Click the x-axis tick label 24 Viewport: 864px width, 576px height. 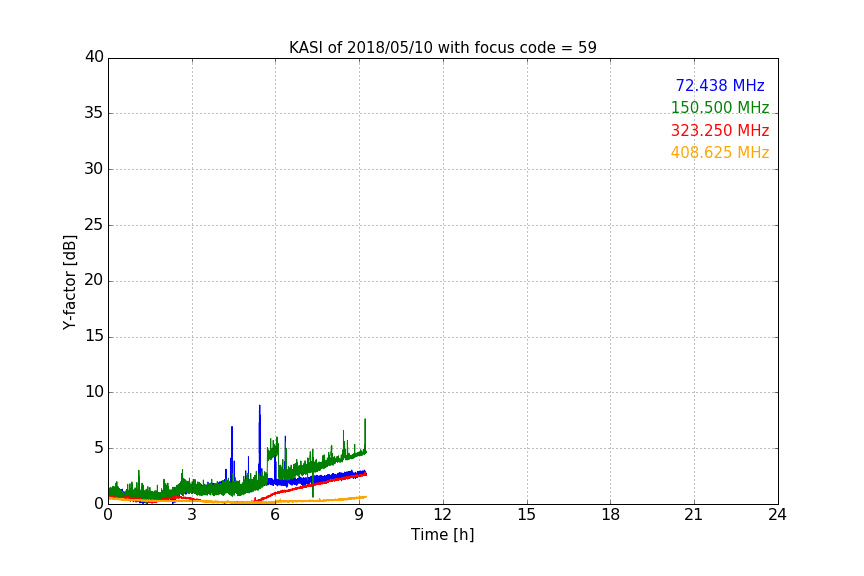click(x=777, y=515)
